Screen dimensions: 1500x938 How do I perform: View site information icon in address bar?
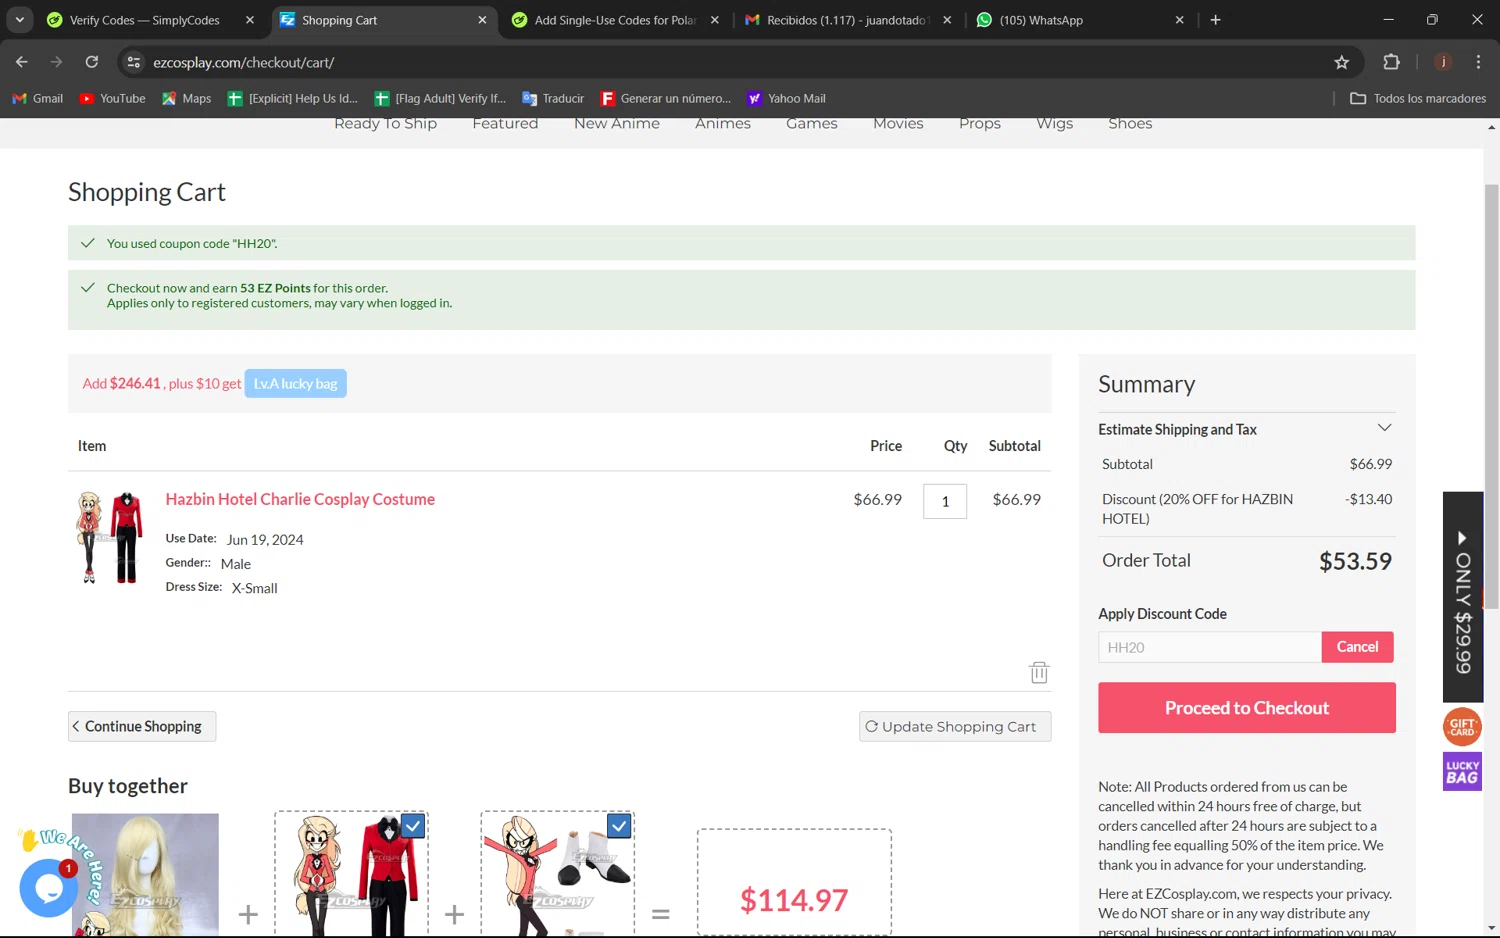[133, 62]
